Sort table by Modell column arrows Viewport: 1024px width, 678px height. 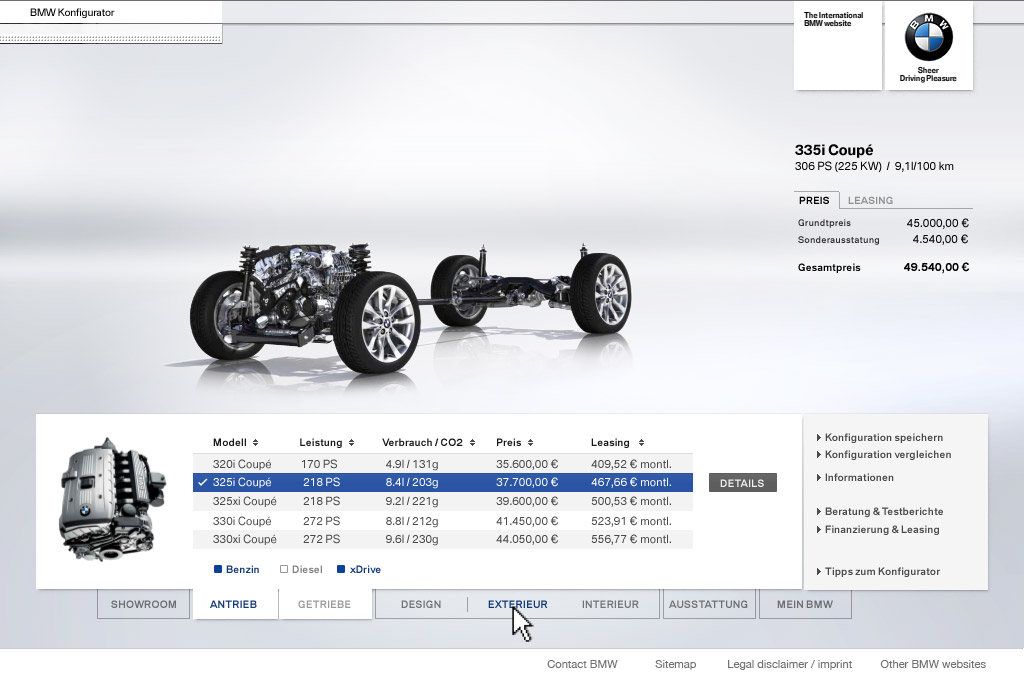[x=255, y=443]
